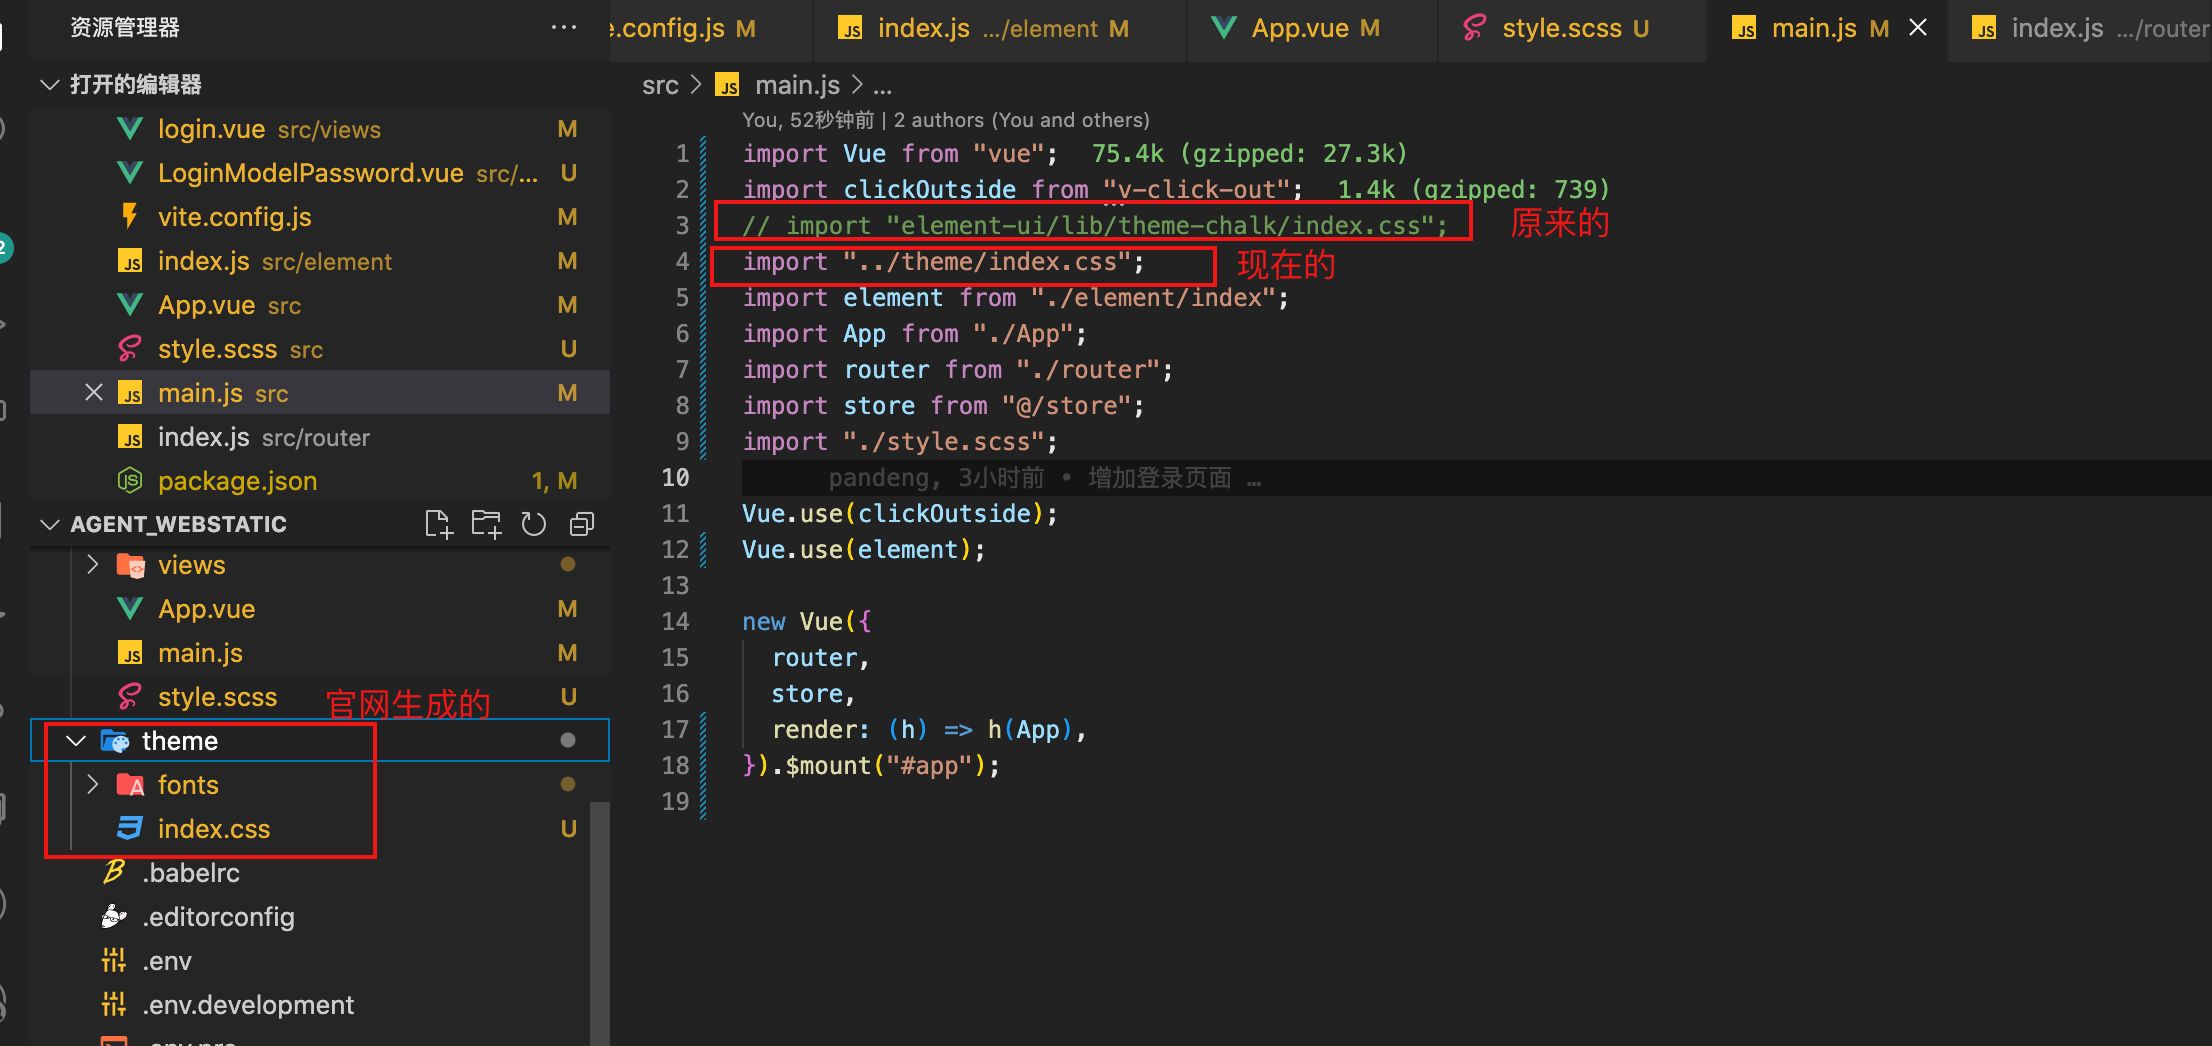Screen dimensions: 2212x1046
Task: Open App.vue in the project tree
Action: tap(320, 609)
